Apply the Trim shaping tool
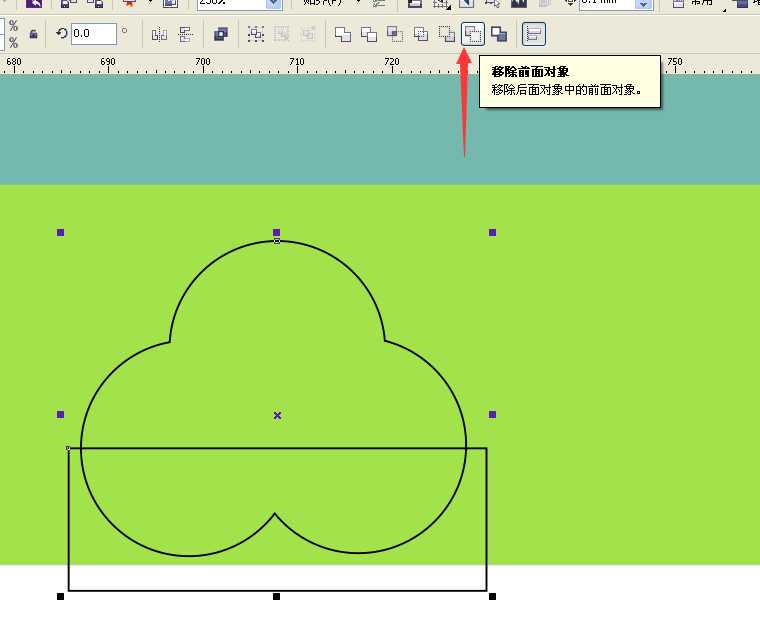This screenshot has width=760, height=626. click(x=369, y=34)
